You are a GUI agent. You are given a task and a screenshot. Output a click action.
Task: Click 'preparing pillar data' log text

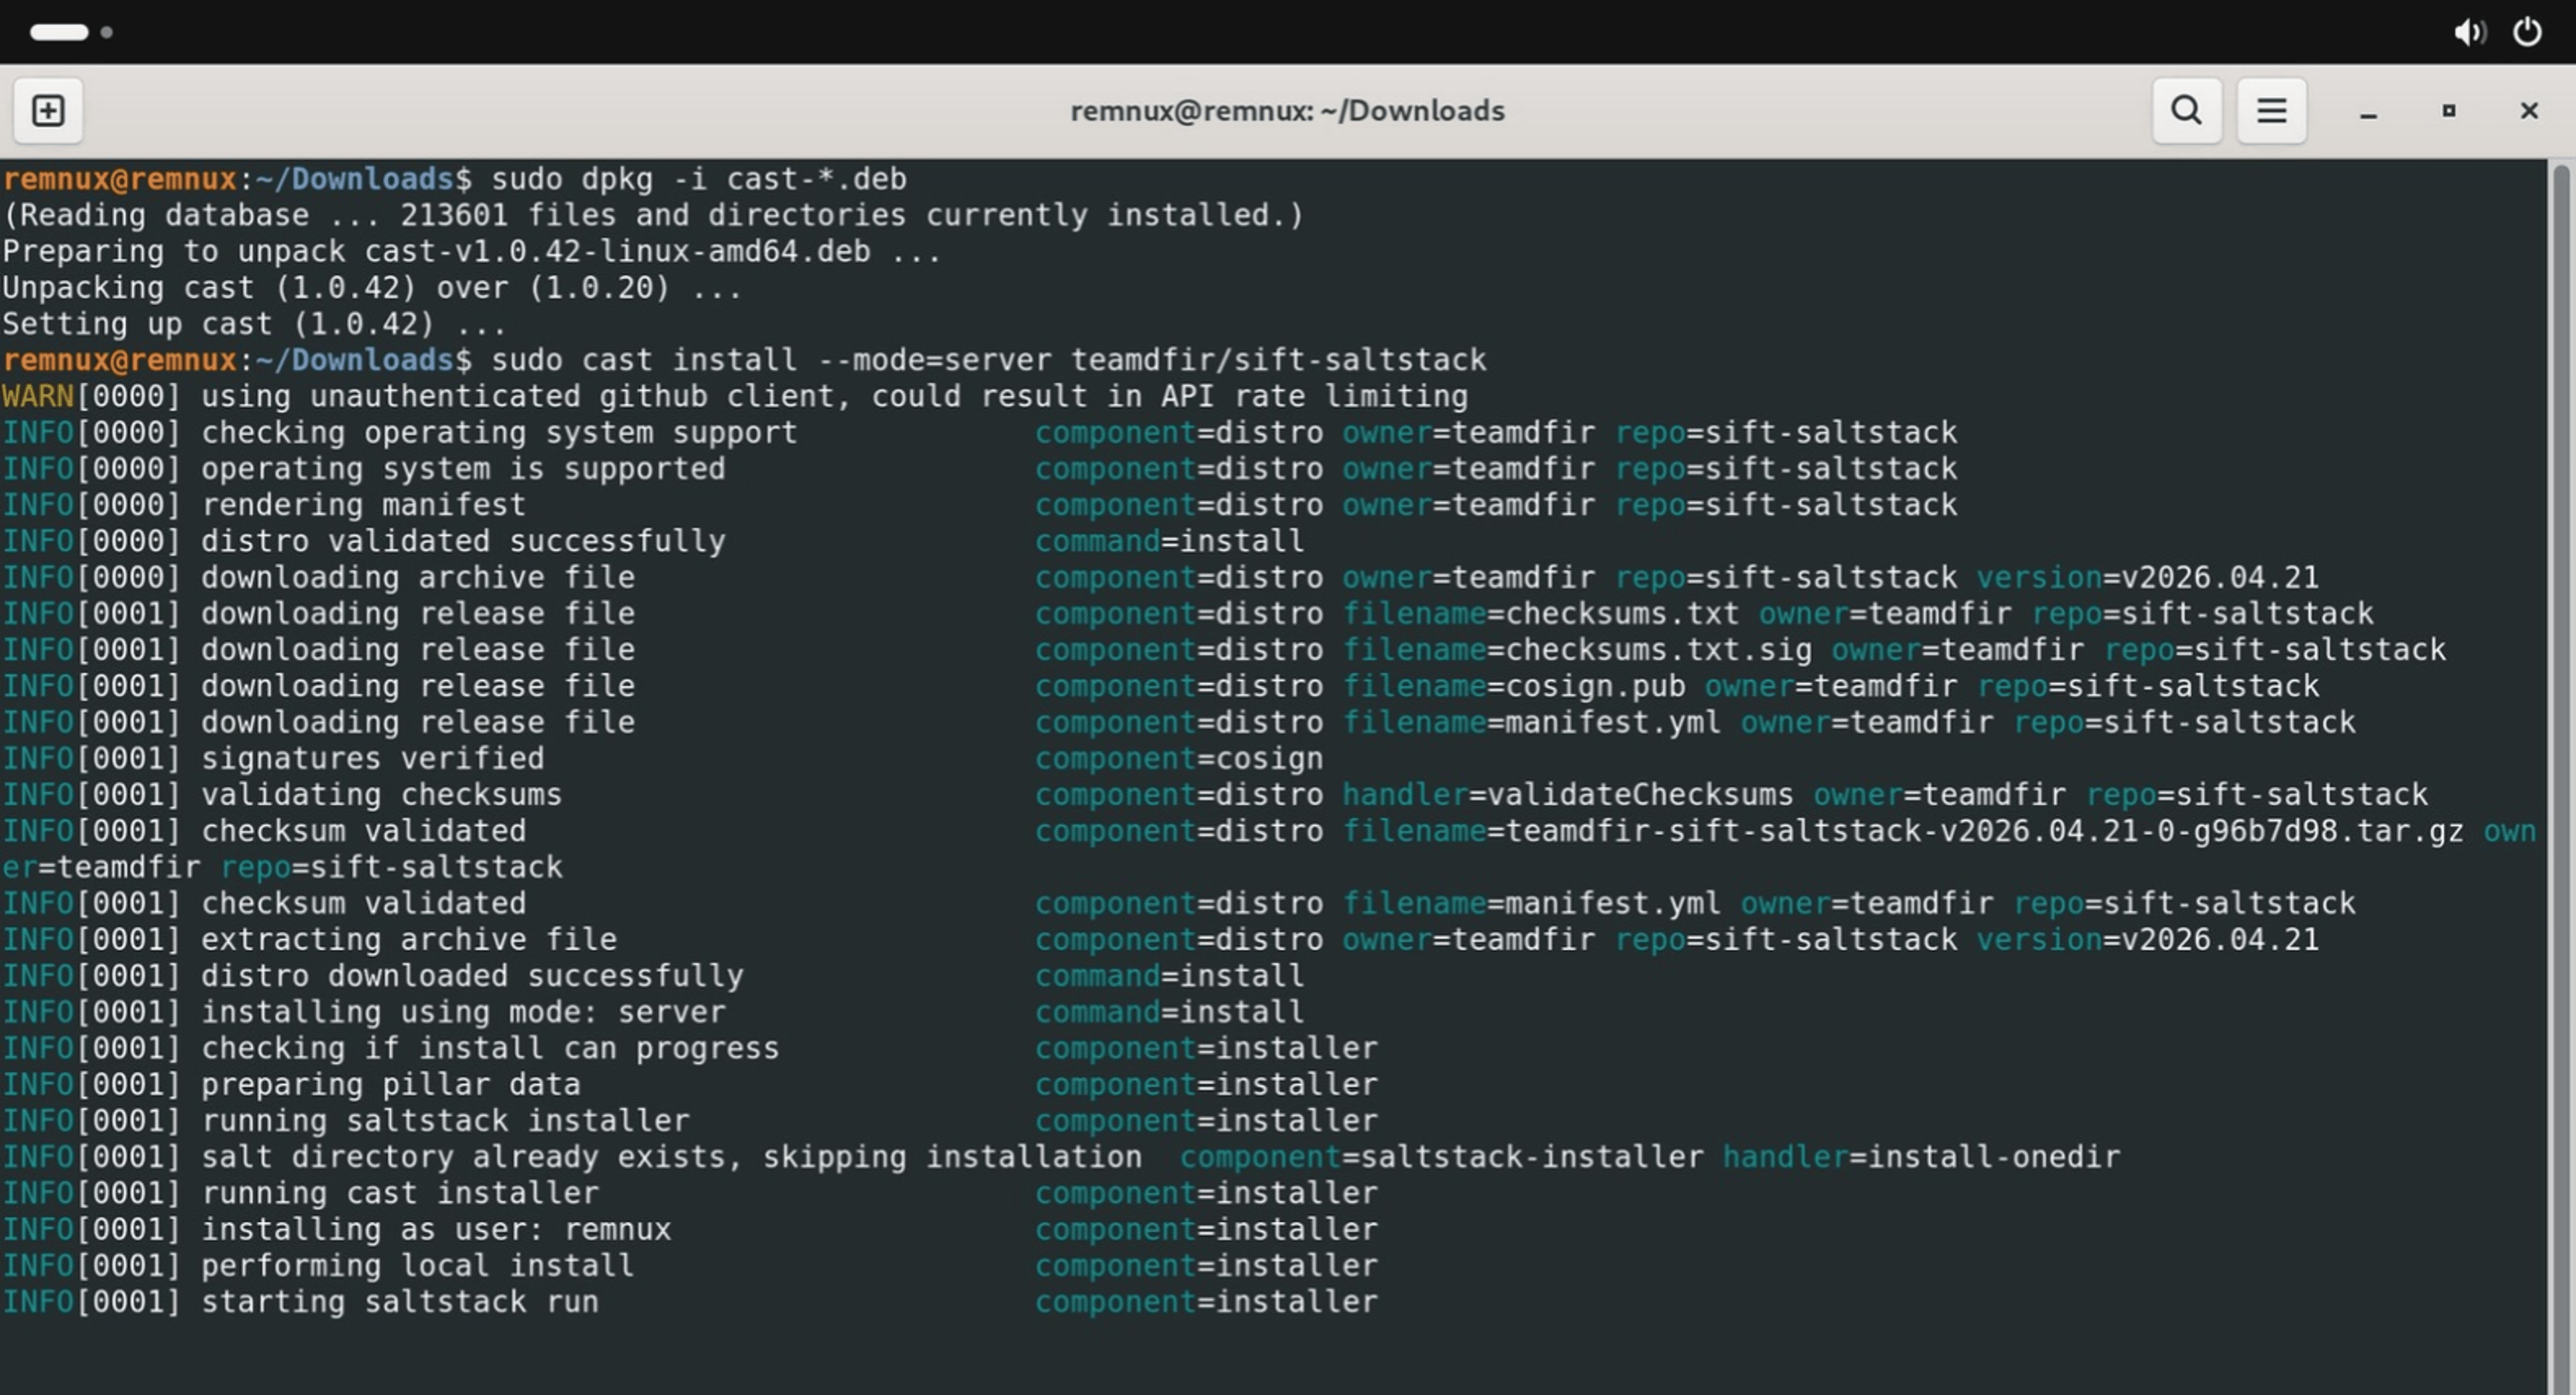[390, 1085]
